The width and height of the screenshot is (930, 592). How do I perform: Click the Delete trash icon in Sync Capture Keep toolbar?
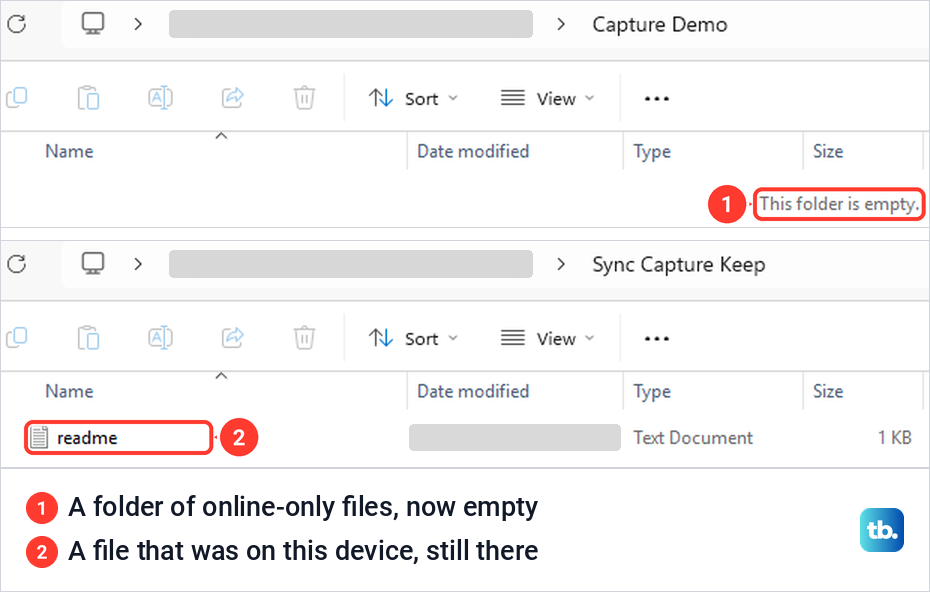tap(304, 338)
